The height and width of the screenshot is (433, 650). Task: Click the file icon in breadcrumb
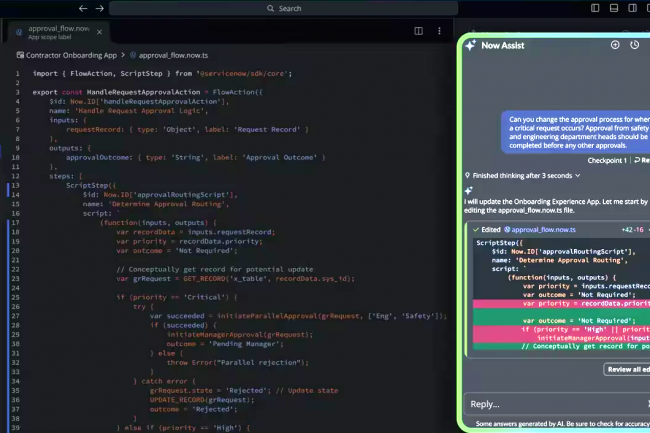pyautogui.click(x=131, y=55)
